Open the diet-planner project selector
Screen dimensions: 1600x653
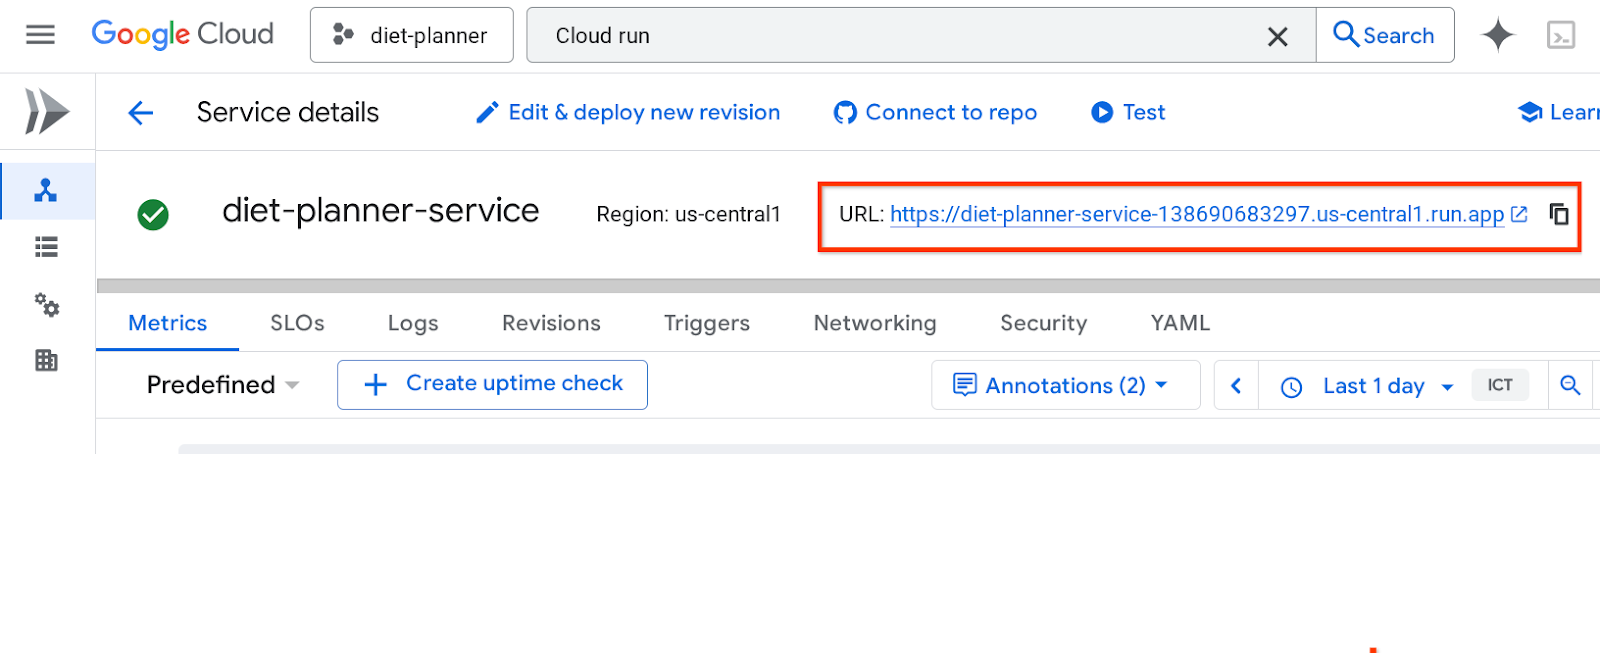(411, 35)
